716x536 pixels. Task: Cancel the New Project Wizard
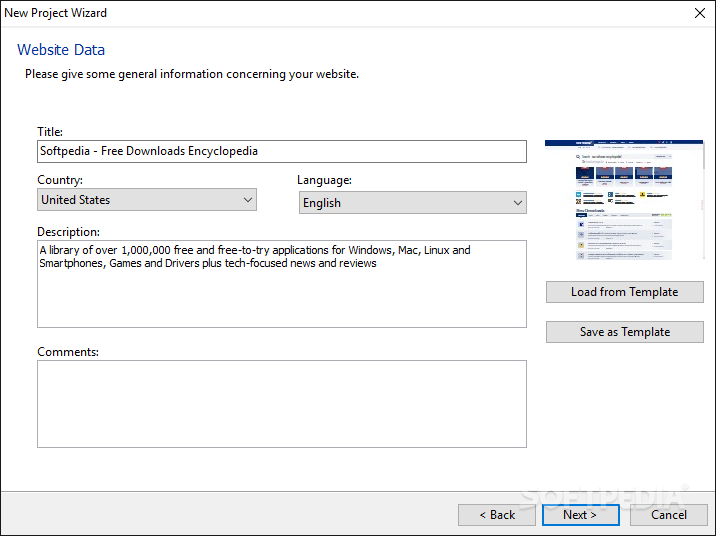tap(669, 515)
